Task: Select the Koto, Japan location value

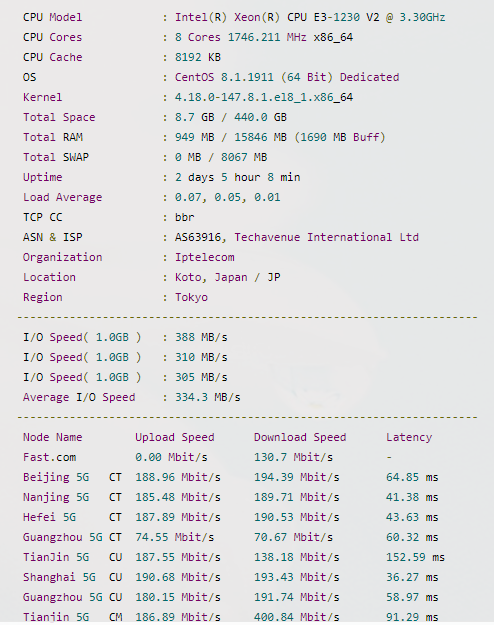Action: pos(227,277)
